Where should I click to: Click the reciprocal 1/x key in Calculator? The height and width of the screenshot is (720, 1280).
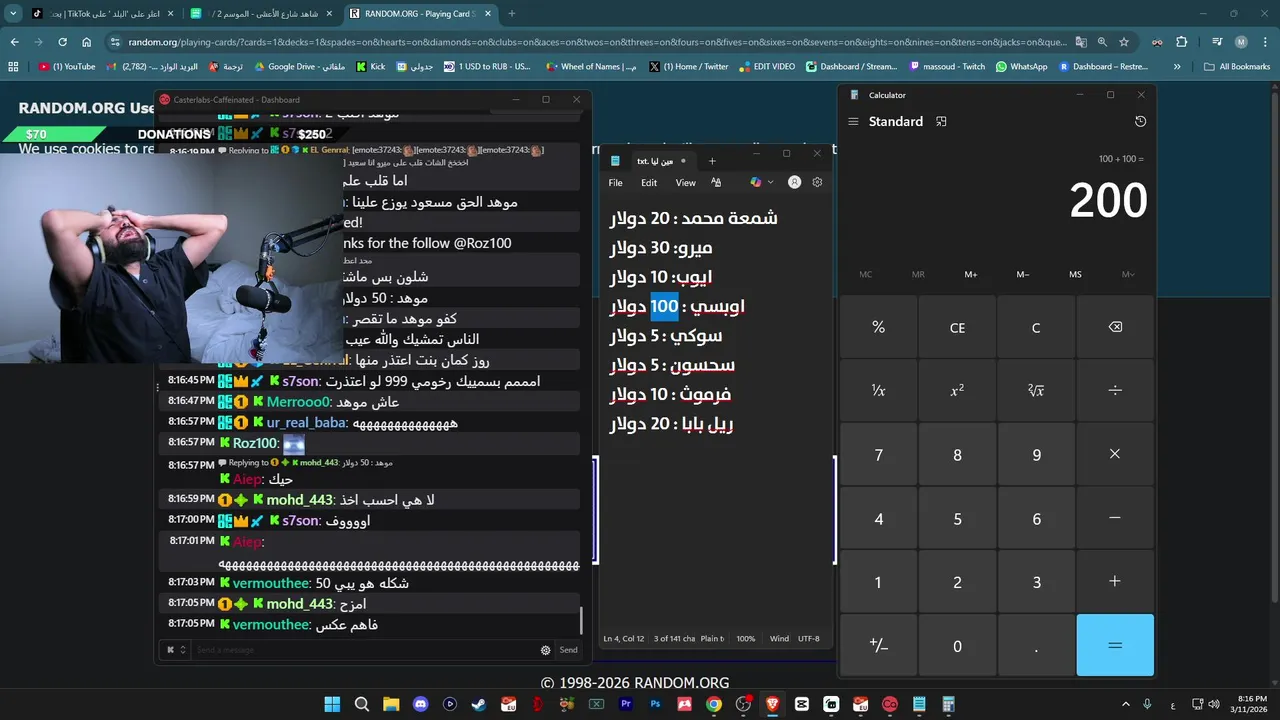click(878, 390)
